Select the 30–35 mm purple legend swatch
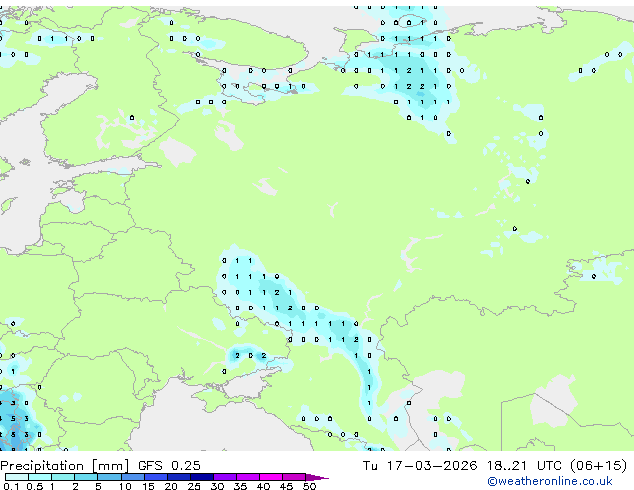 (x=225, y=477)
